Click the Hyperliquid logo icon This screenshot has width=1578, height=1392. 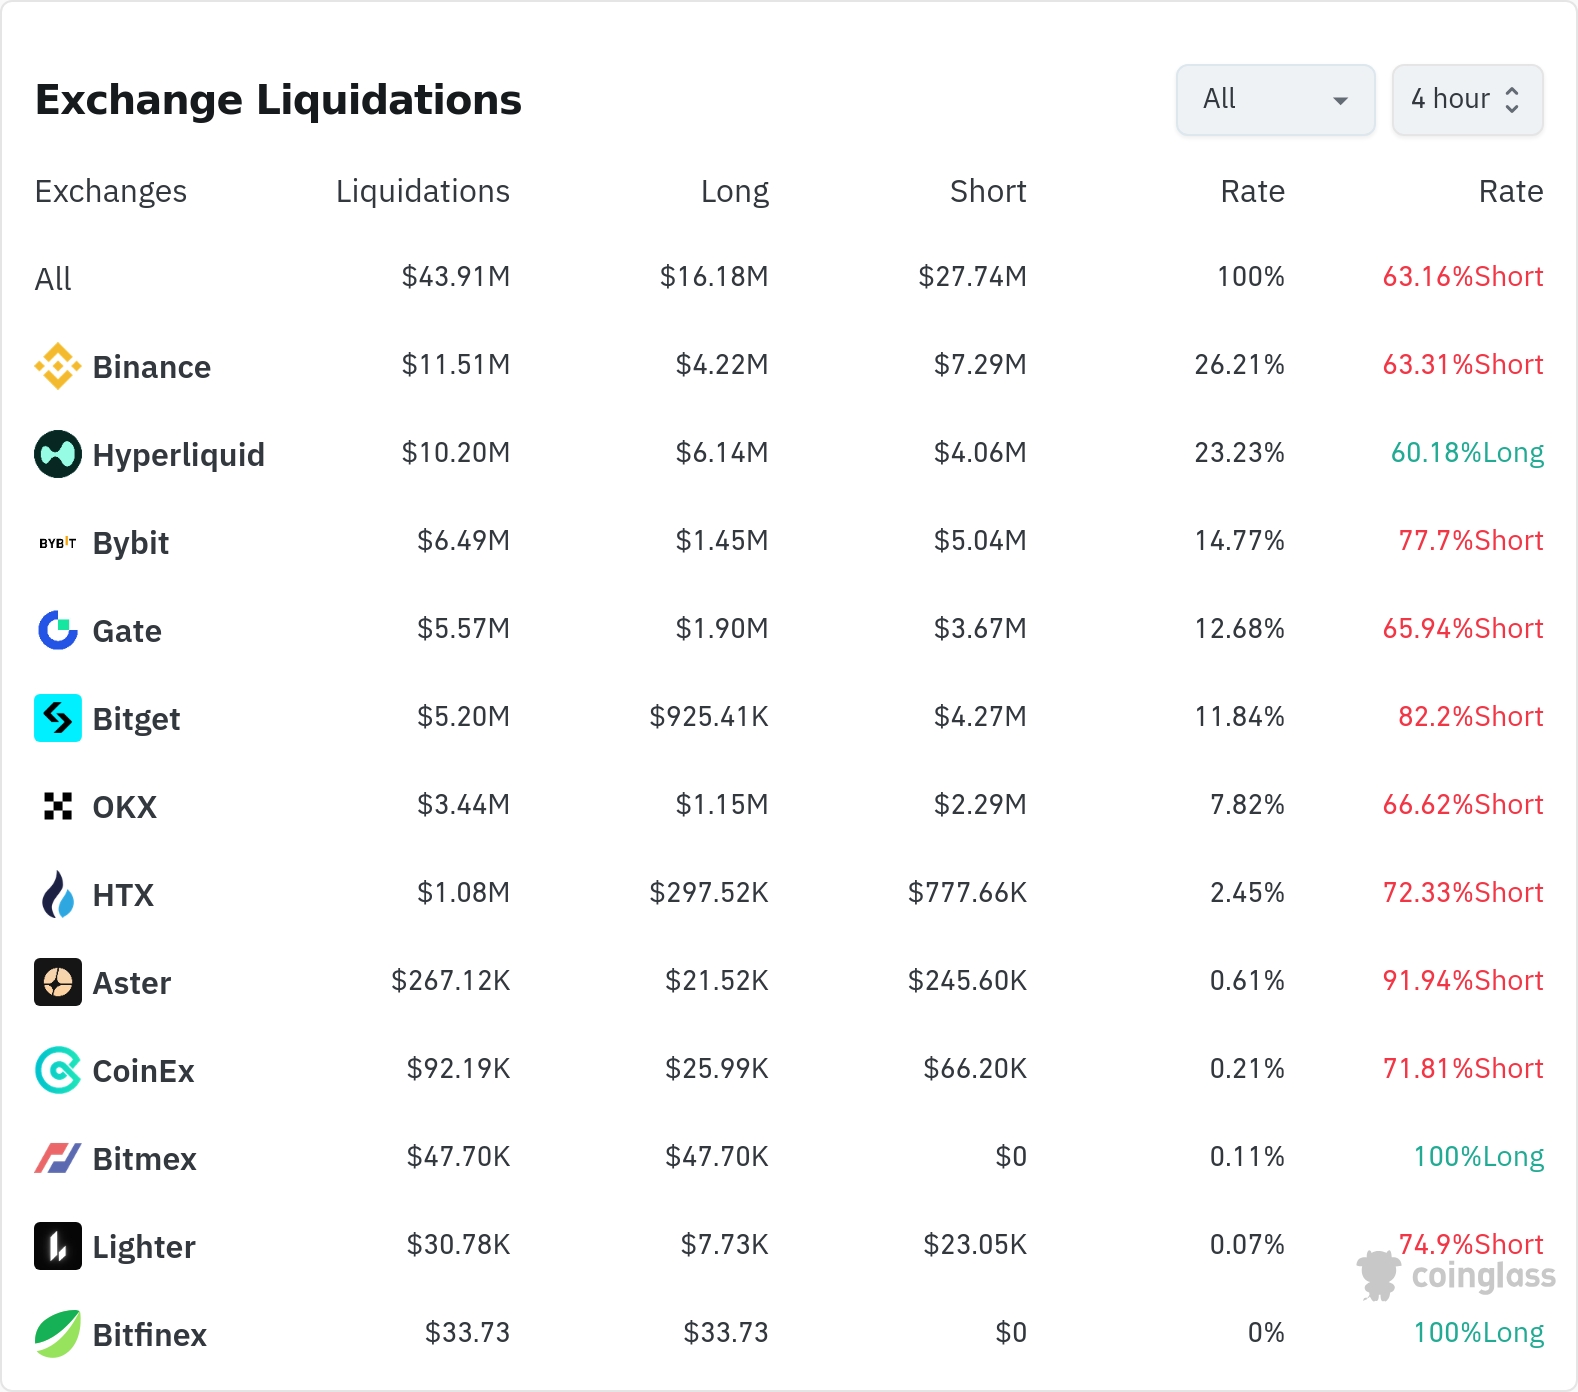58,454
